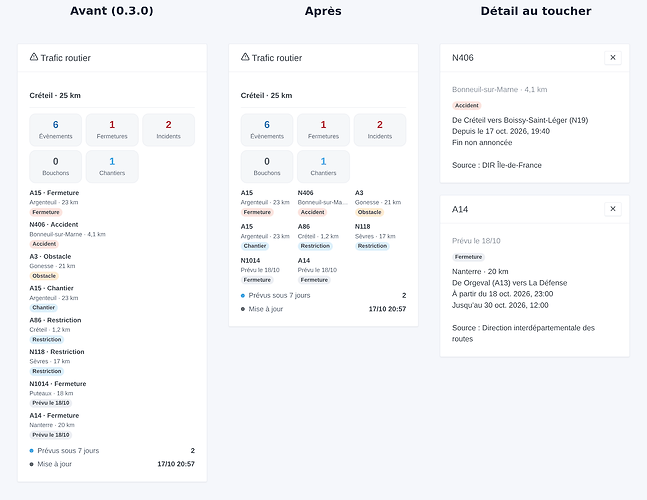Viewport: 647px width, 500px height.
Task: Select the 1 Chantiers tile in the Avant card
Action: click(112, 167)
